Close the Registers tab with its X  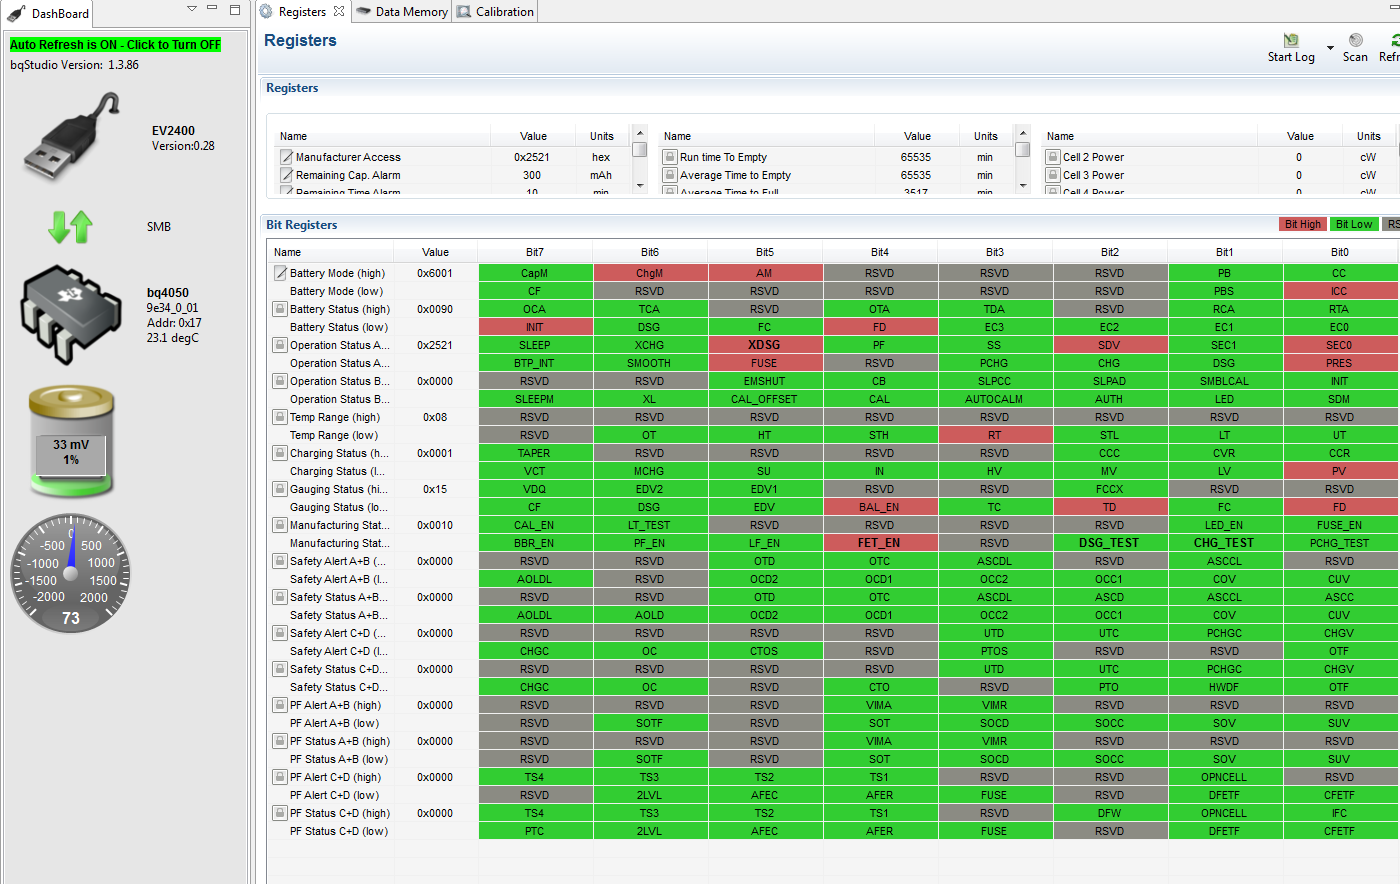pyautogui.click(x=339, y=12)
